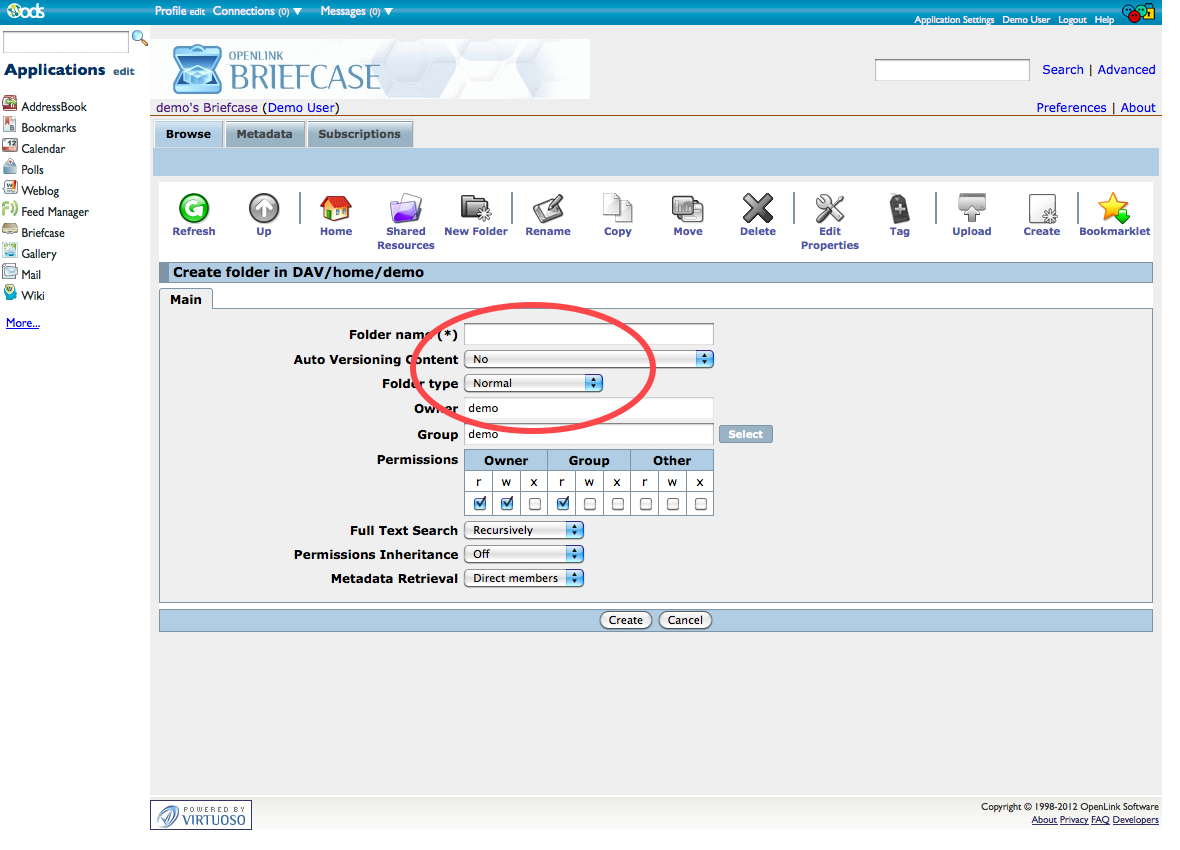Open the Permissions Inheritance dropdown
Image resolution: width=1180 pixels, height=850 pixels.
pyautogui.click(x=524, y=554)
